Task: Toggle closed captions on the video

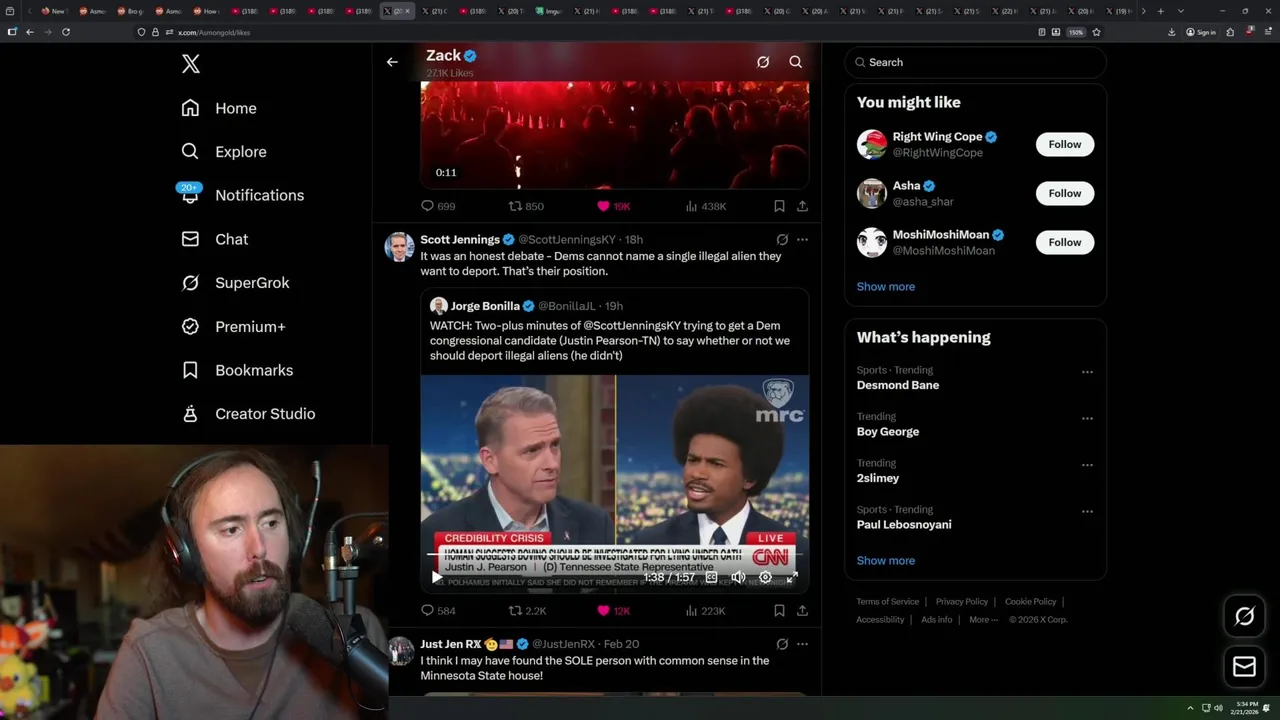Action: 711,577
